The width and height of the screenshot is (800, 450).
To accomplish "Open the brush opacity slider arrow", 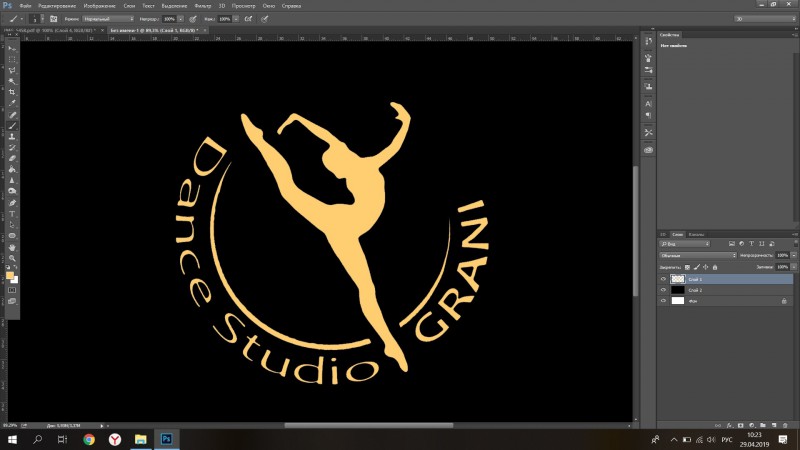I will coord(180,19).
